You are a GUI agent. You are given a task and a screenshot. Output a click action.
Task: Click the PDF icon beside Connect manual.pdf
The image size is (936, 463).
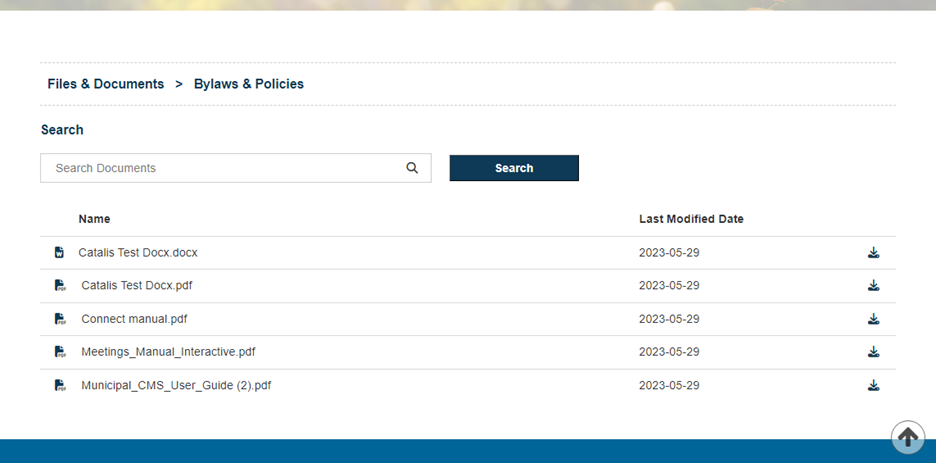pyautogui.click(x=60, y=319)
